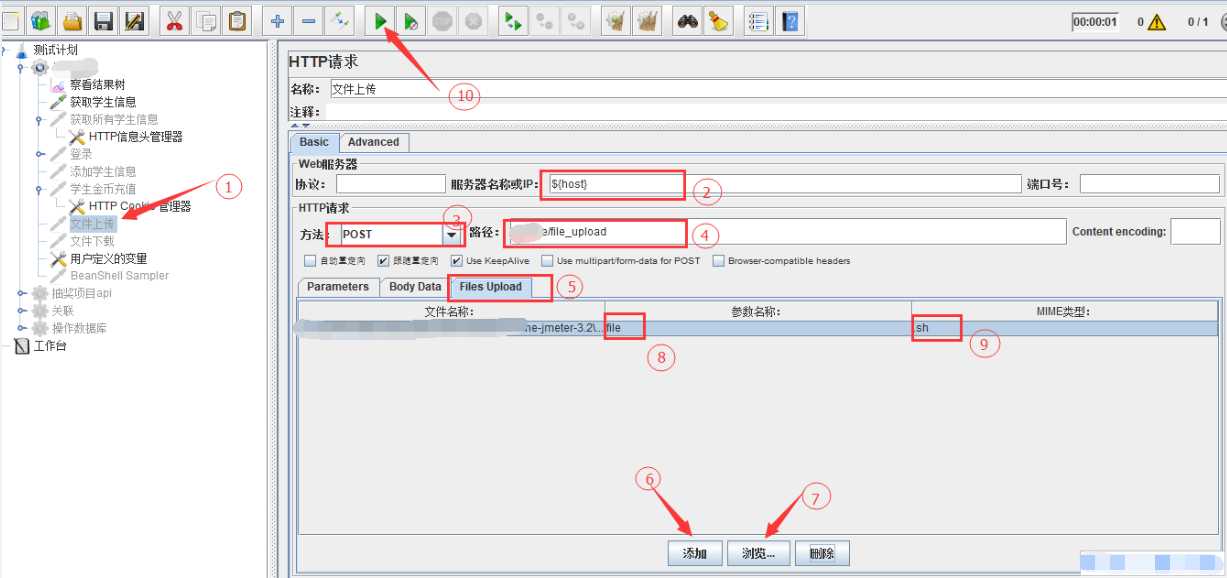Select 文件下载 in the tree

click(92, 241)
